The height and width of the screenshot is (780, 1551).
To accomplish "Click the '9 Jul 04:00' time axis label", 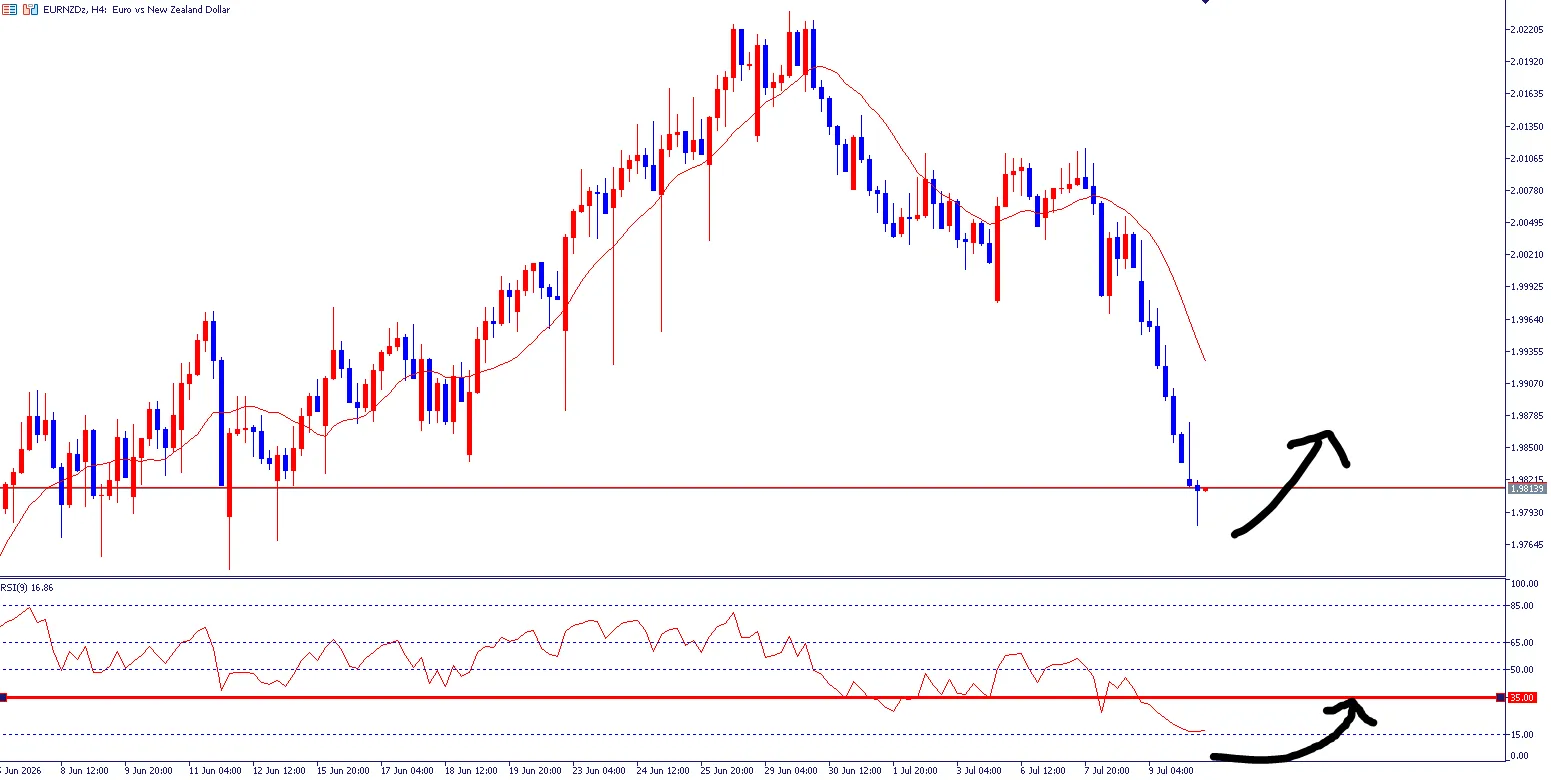I will (1172, 771).
